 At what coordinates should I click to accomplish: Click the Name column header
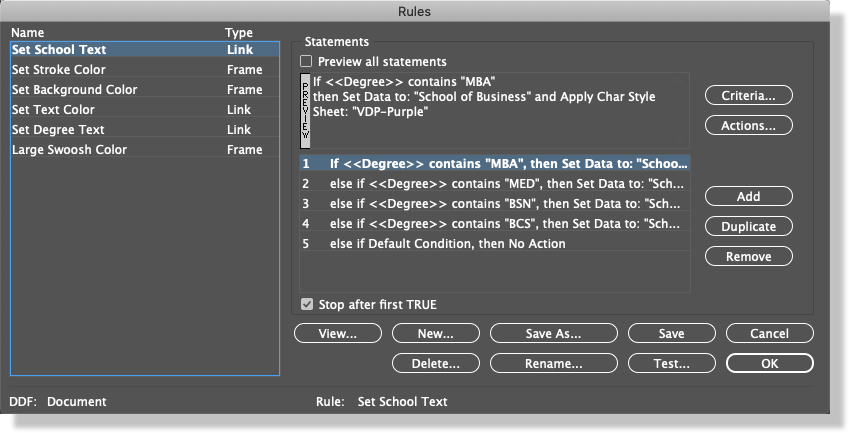pyautogui.click(x=28, y=33)
